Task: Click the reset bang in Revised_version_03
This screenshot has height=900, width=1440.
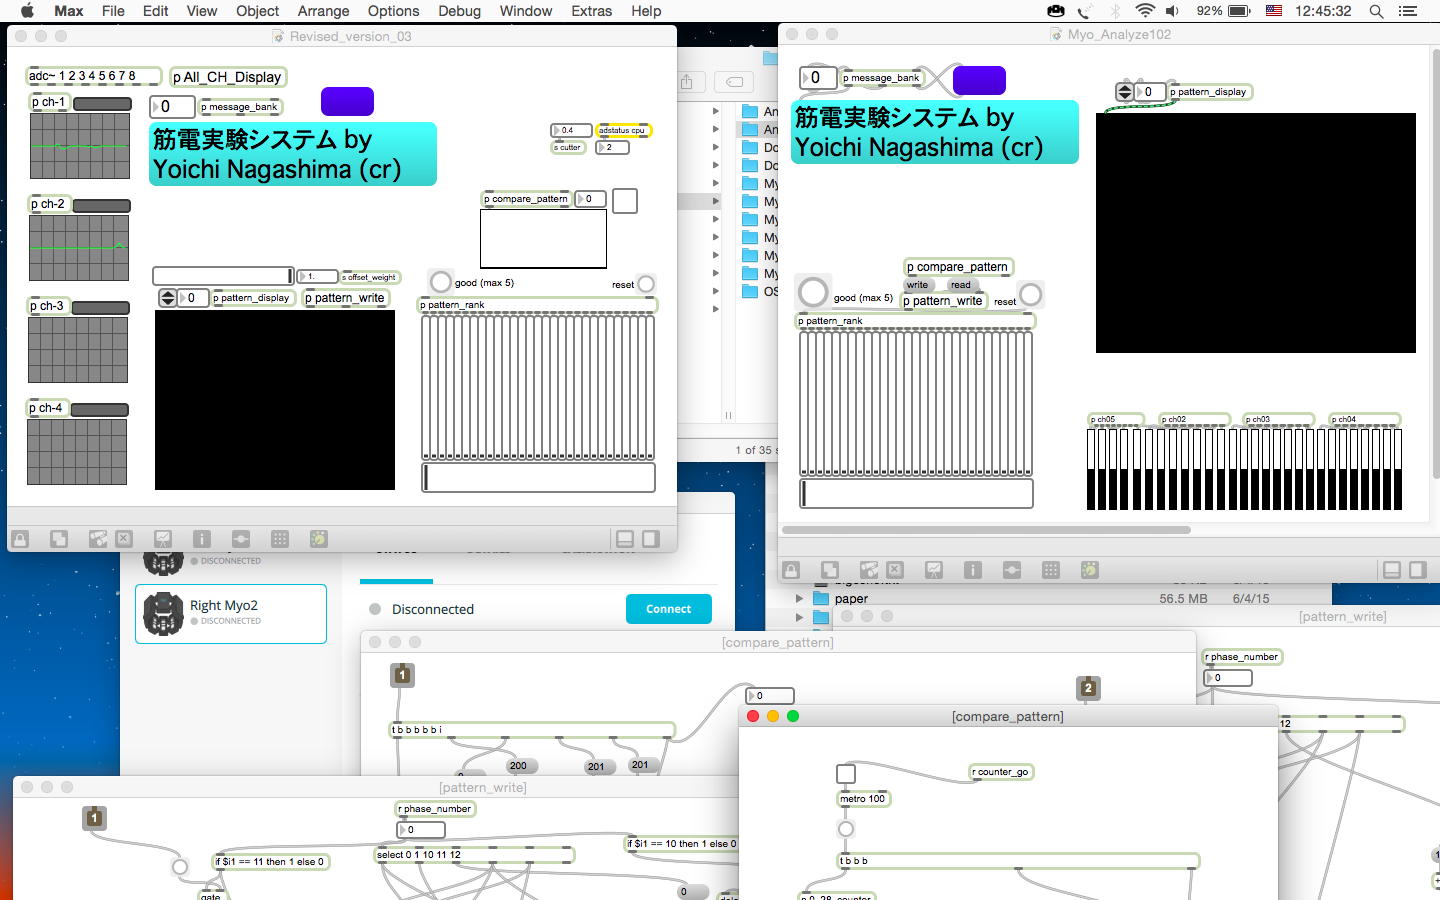Action: [x=646, y=284]
